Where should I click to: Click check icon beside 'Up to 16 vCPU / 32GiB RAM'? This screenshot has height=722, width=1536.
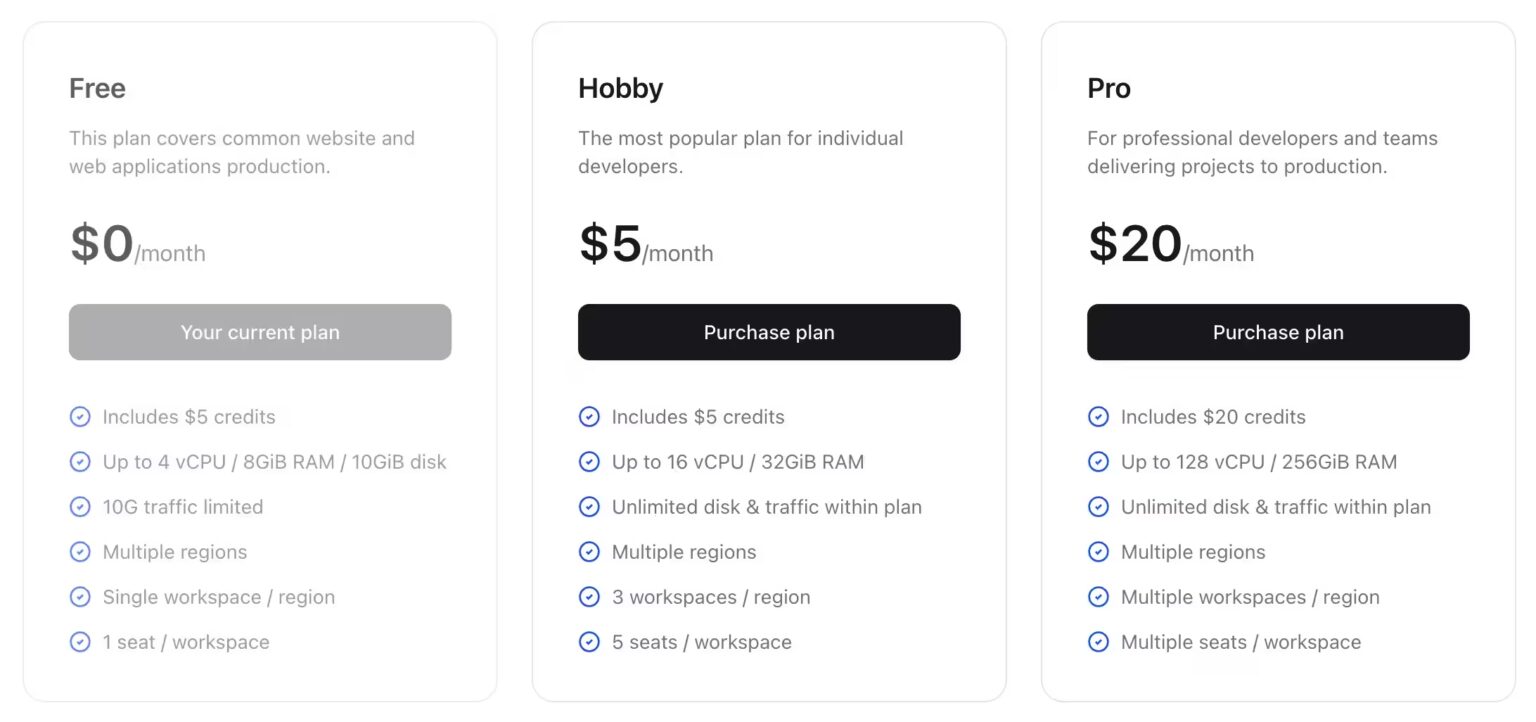[x=589, y=462]
